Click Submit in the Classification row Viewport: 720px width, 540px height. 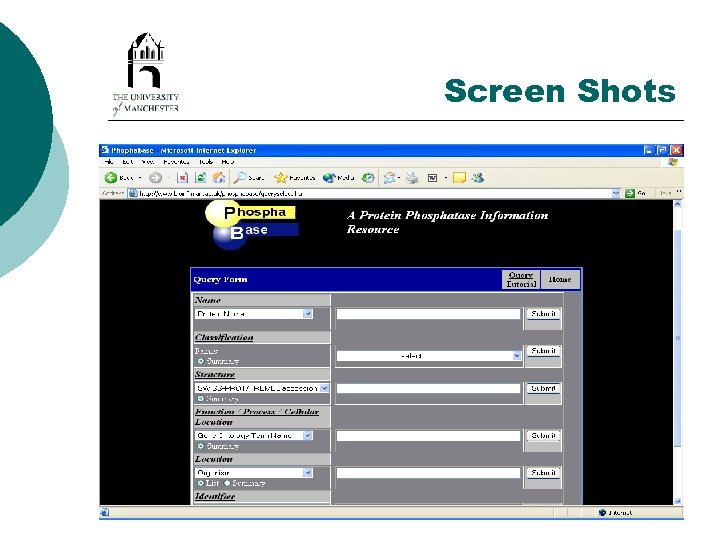coord(543,351)
